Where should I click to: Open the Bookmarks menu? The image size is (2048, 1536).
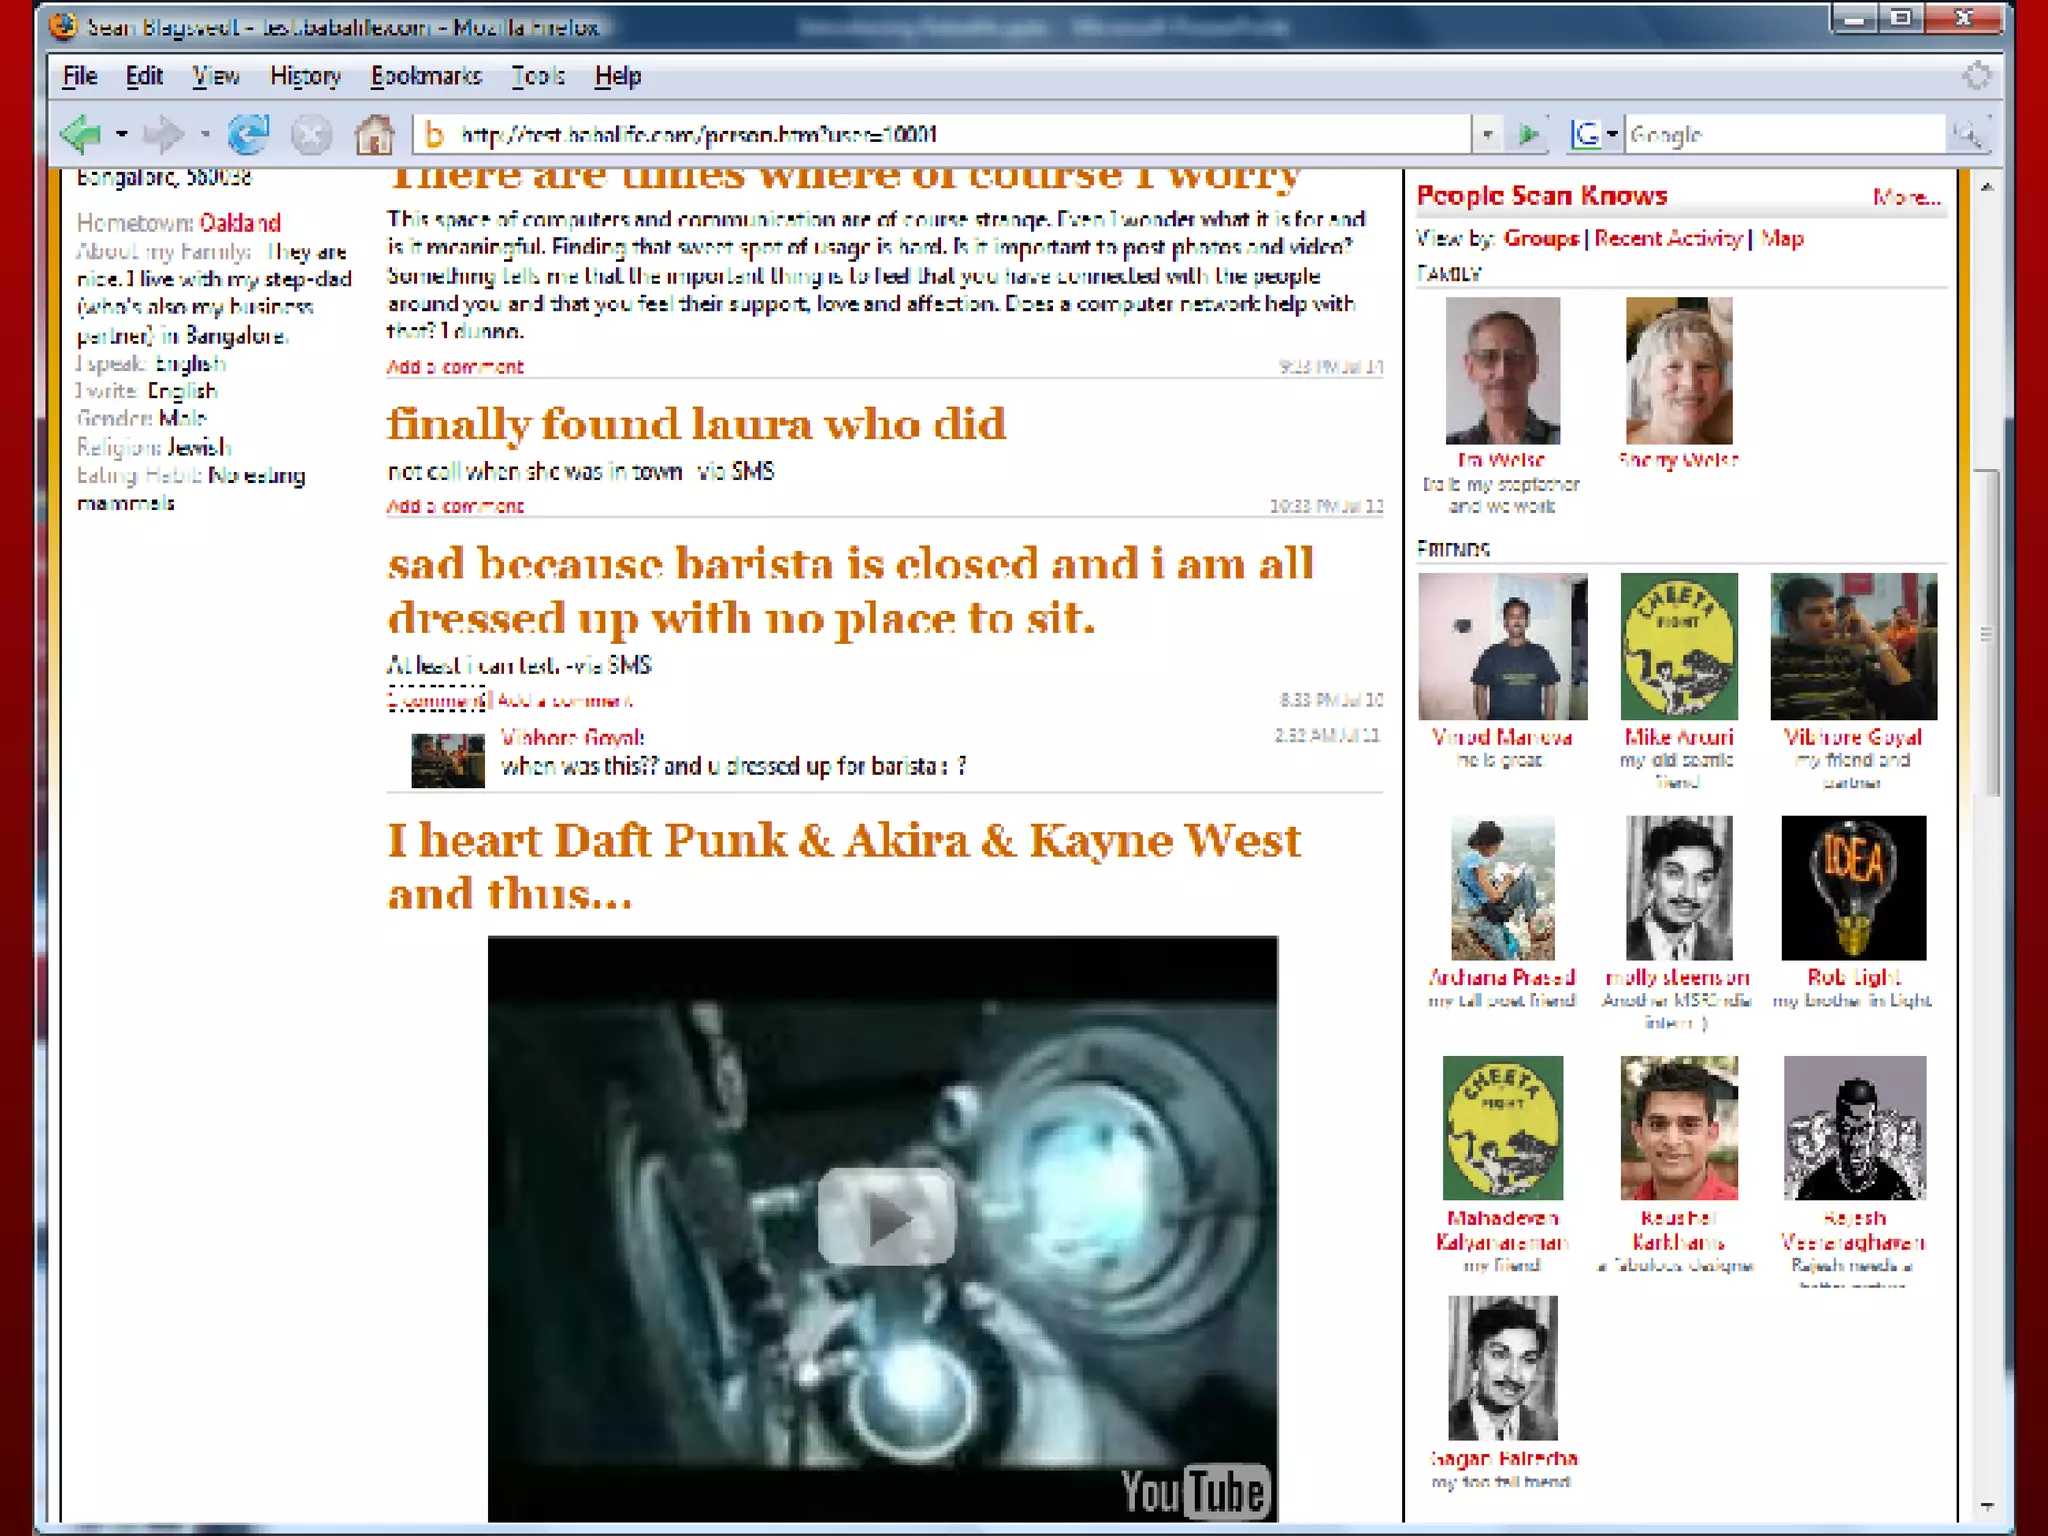(x=426, y=76)
